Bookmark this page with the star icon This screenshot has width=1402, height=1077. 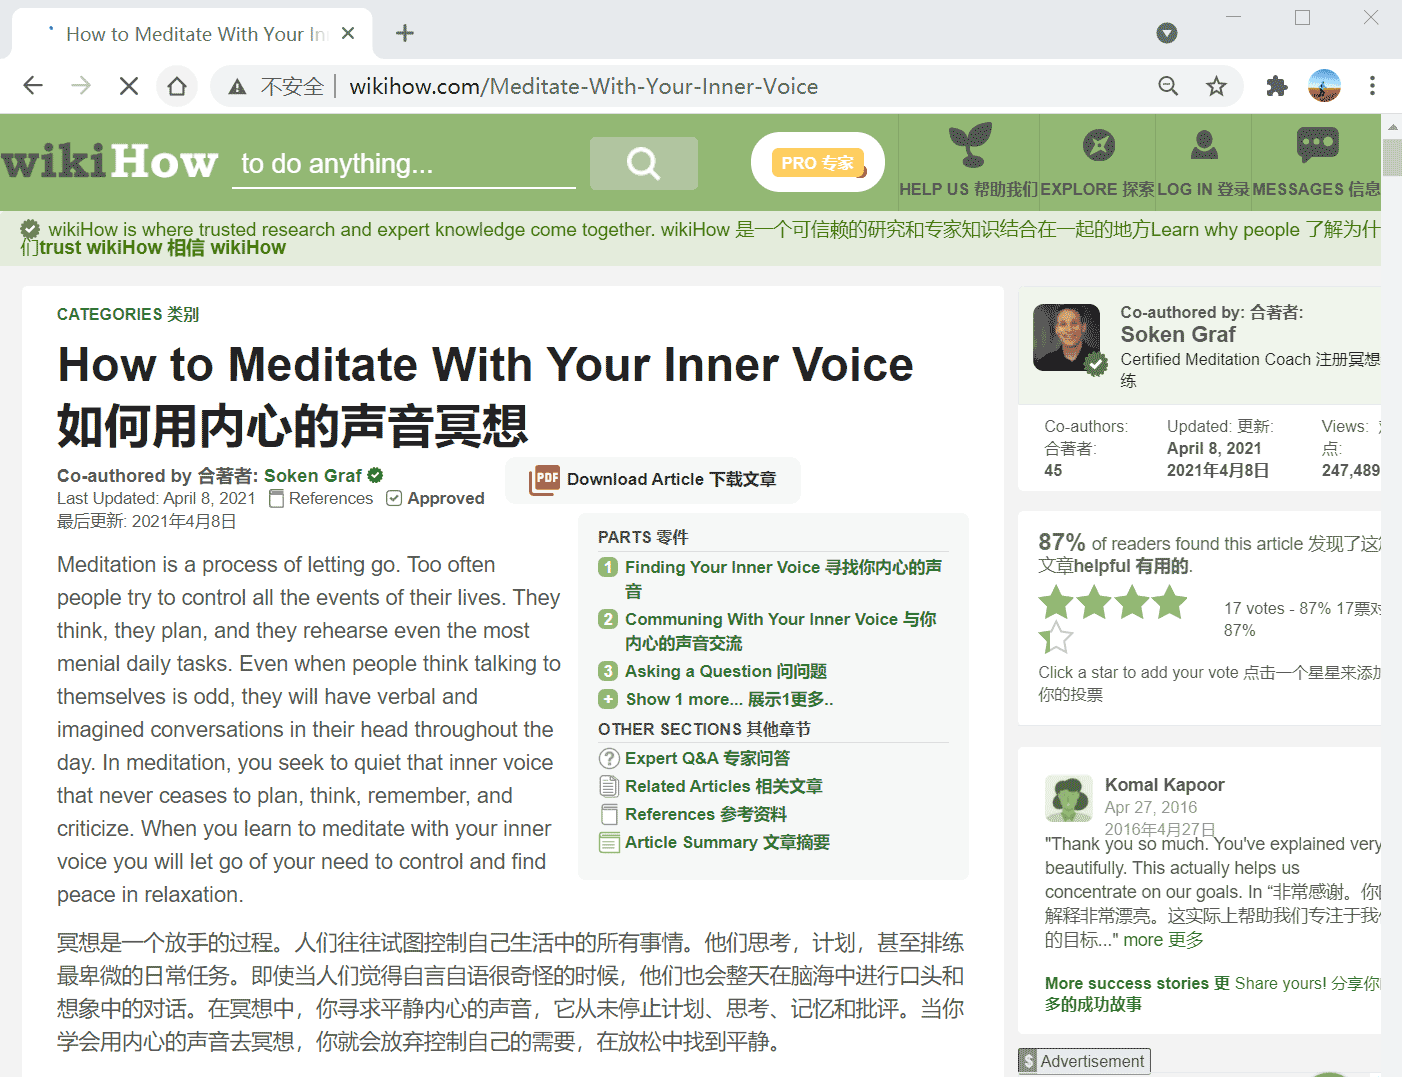coord(1216,86)
